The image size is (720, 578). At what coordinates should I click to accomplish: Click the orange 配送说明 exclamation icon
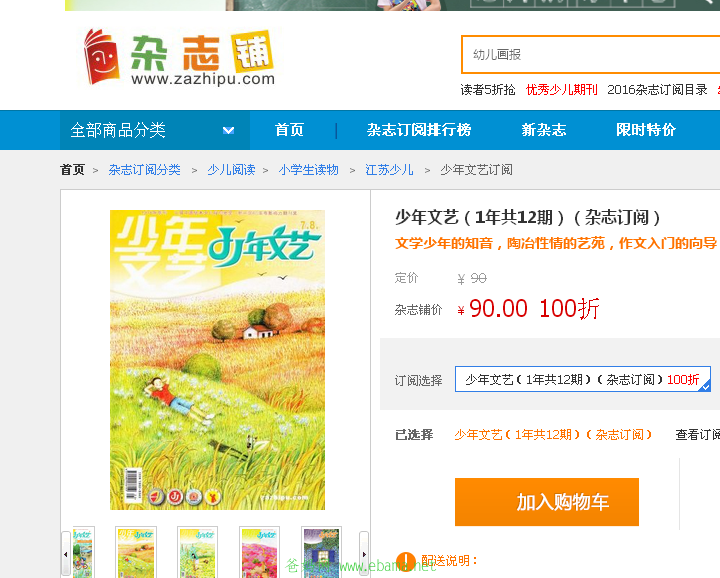pyautogui.click(x=405, y=561)
